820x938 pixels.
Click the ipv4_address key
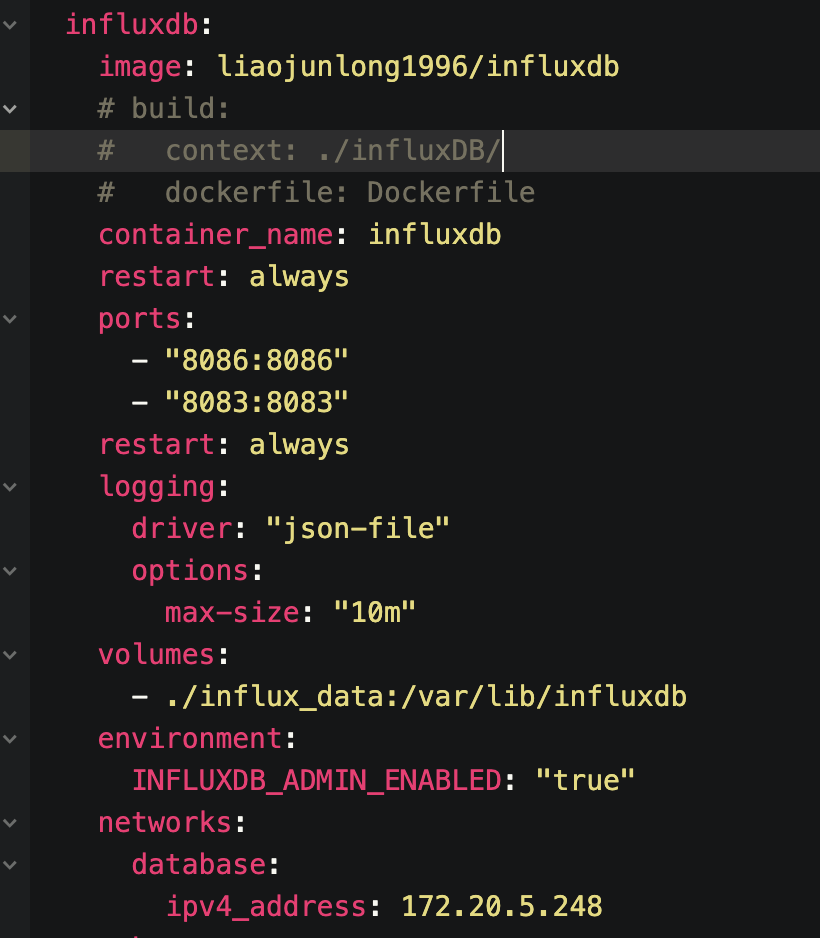point(266,907)
